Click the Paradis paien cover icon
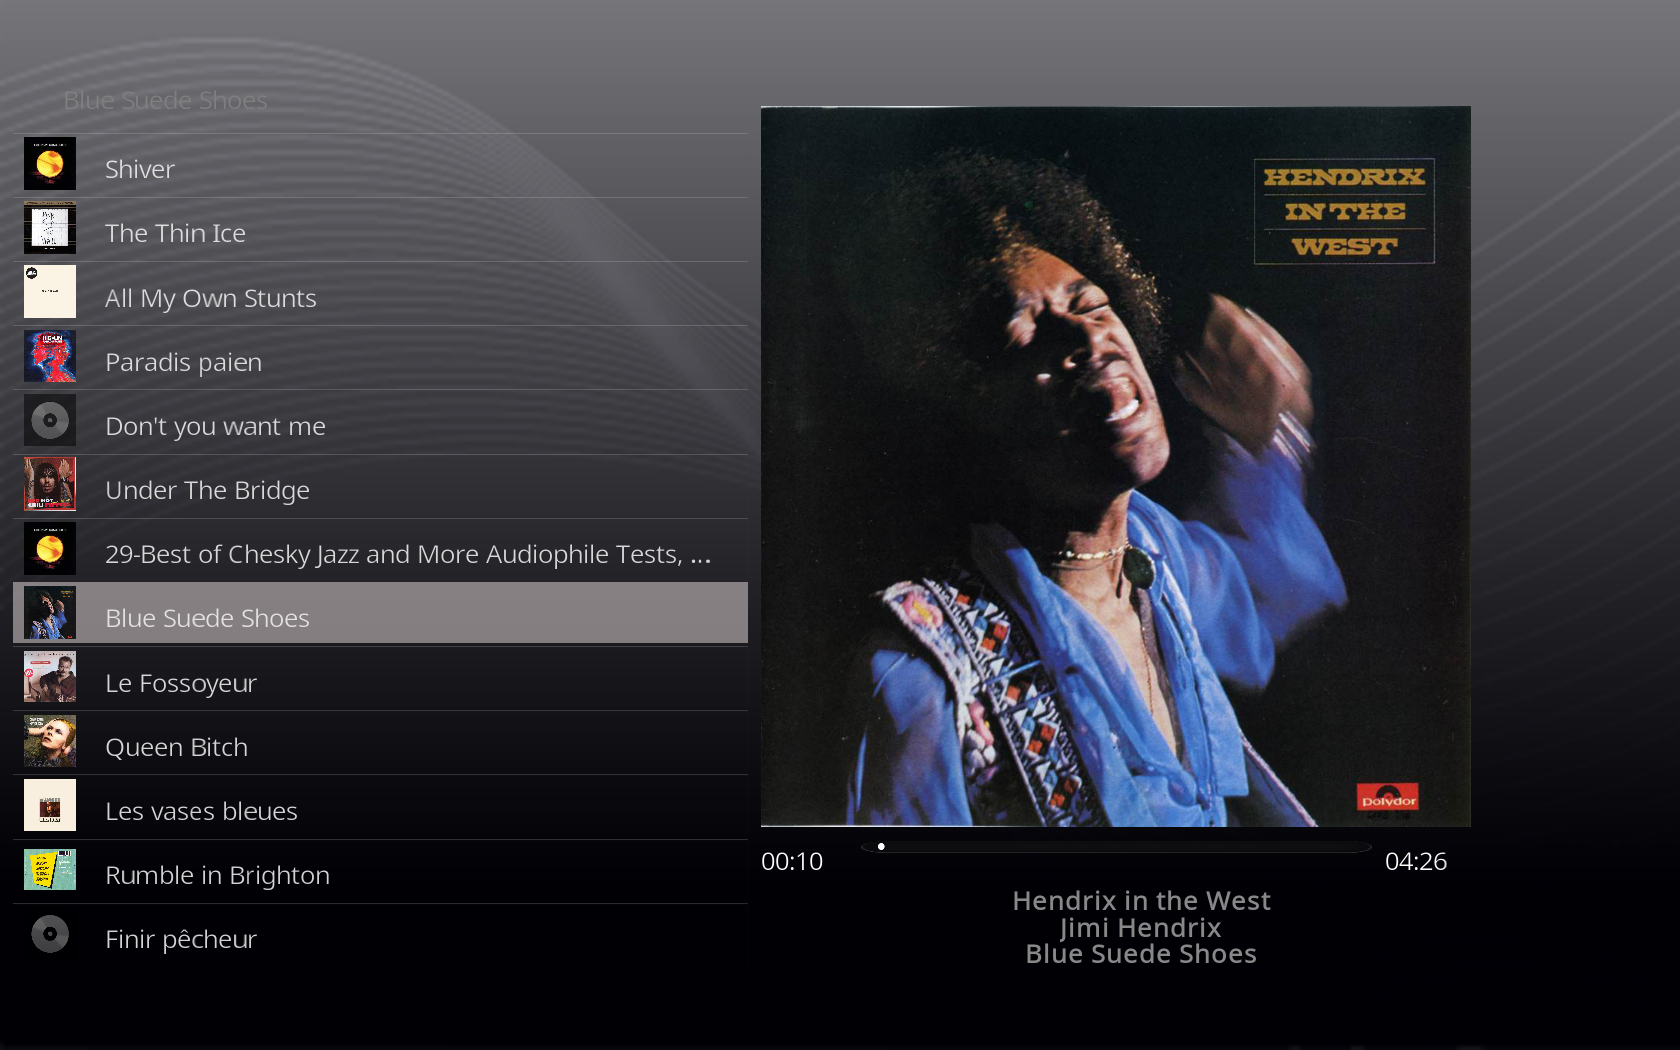The height and width of the screenshot is (1050, 1680). click(50, 356)
